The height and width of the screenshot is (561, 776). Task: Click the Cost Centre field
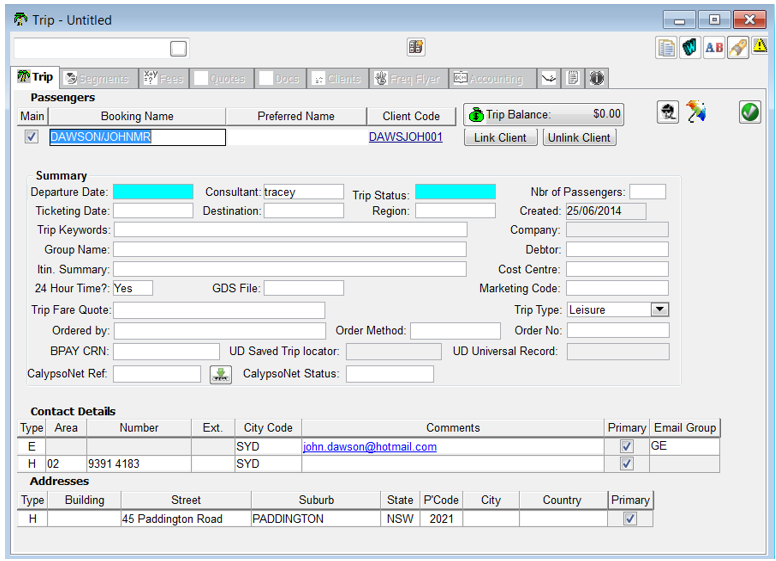click(x=617, y=269)
